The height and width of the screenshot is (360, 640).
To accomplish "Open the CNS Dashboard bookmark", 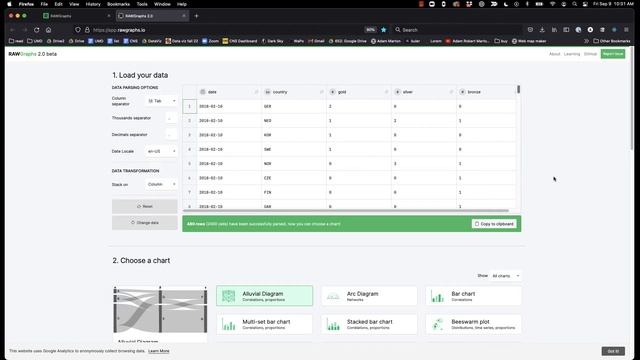I will (240, 41).
